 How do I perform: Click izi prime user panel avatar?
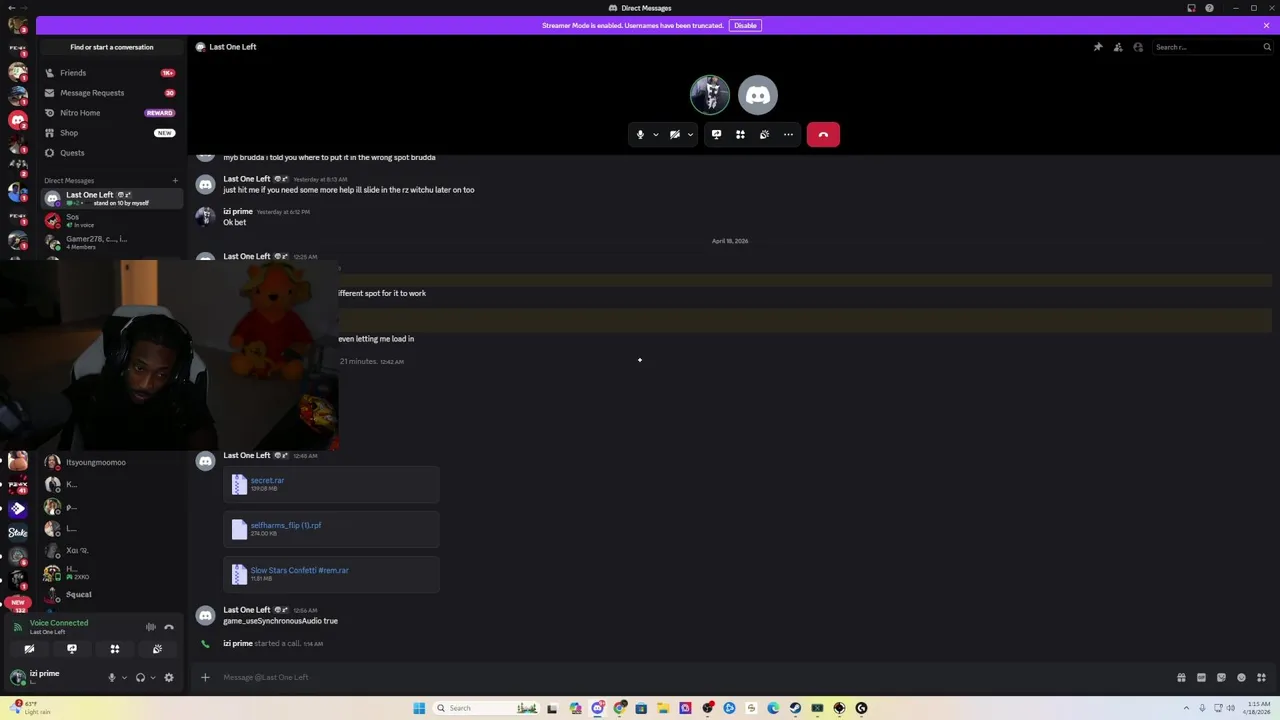coord(17,677)
